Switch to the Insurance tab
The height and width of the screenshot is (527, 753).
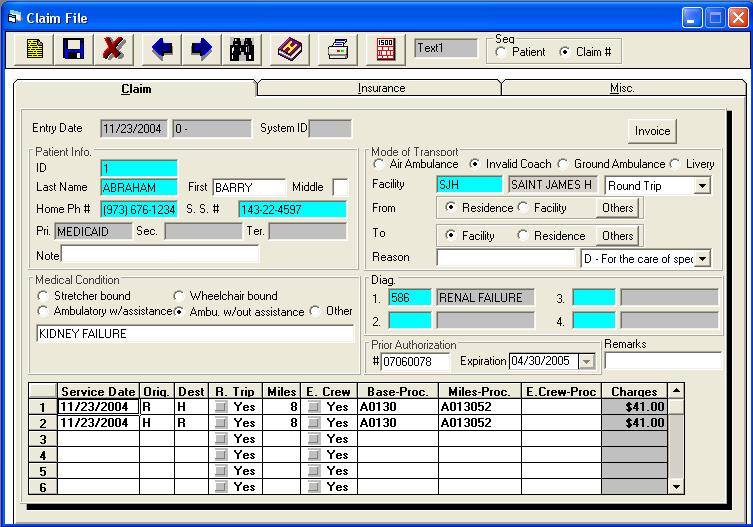[x=381, y=88]
